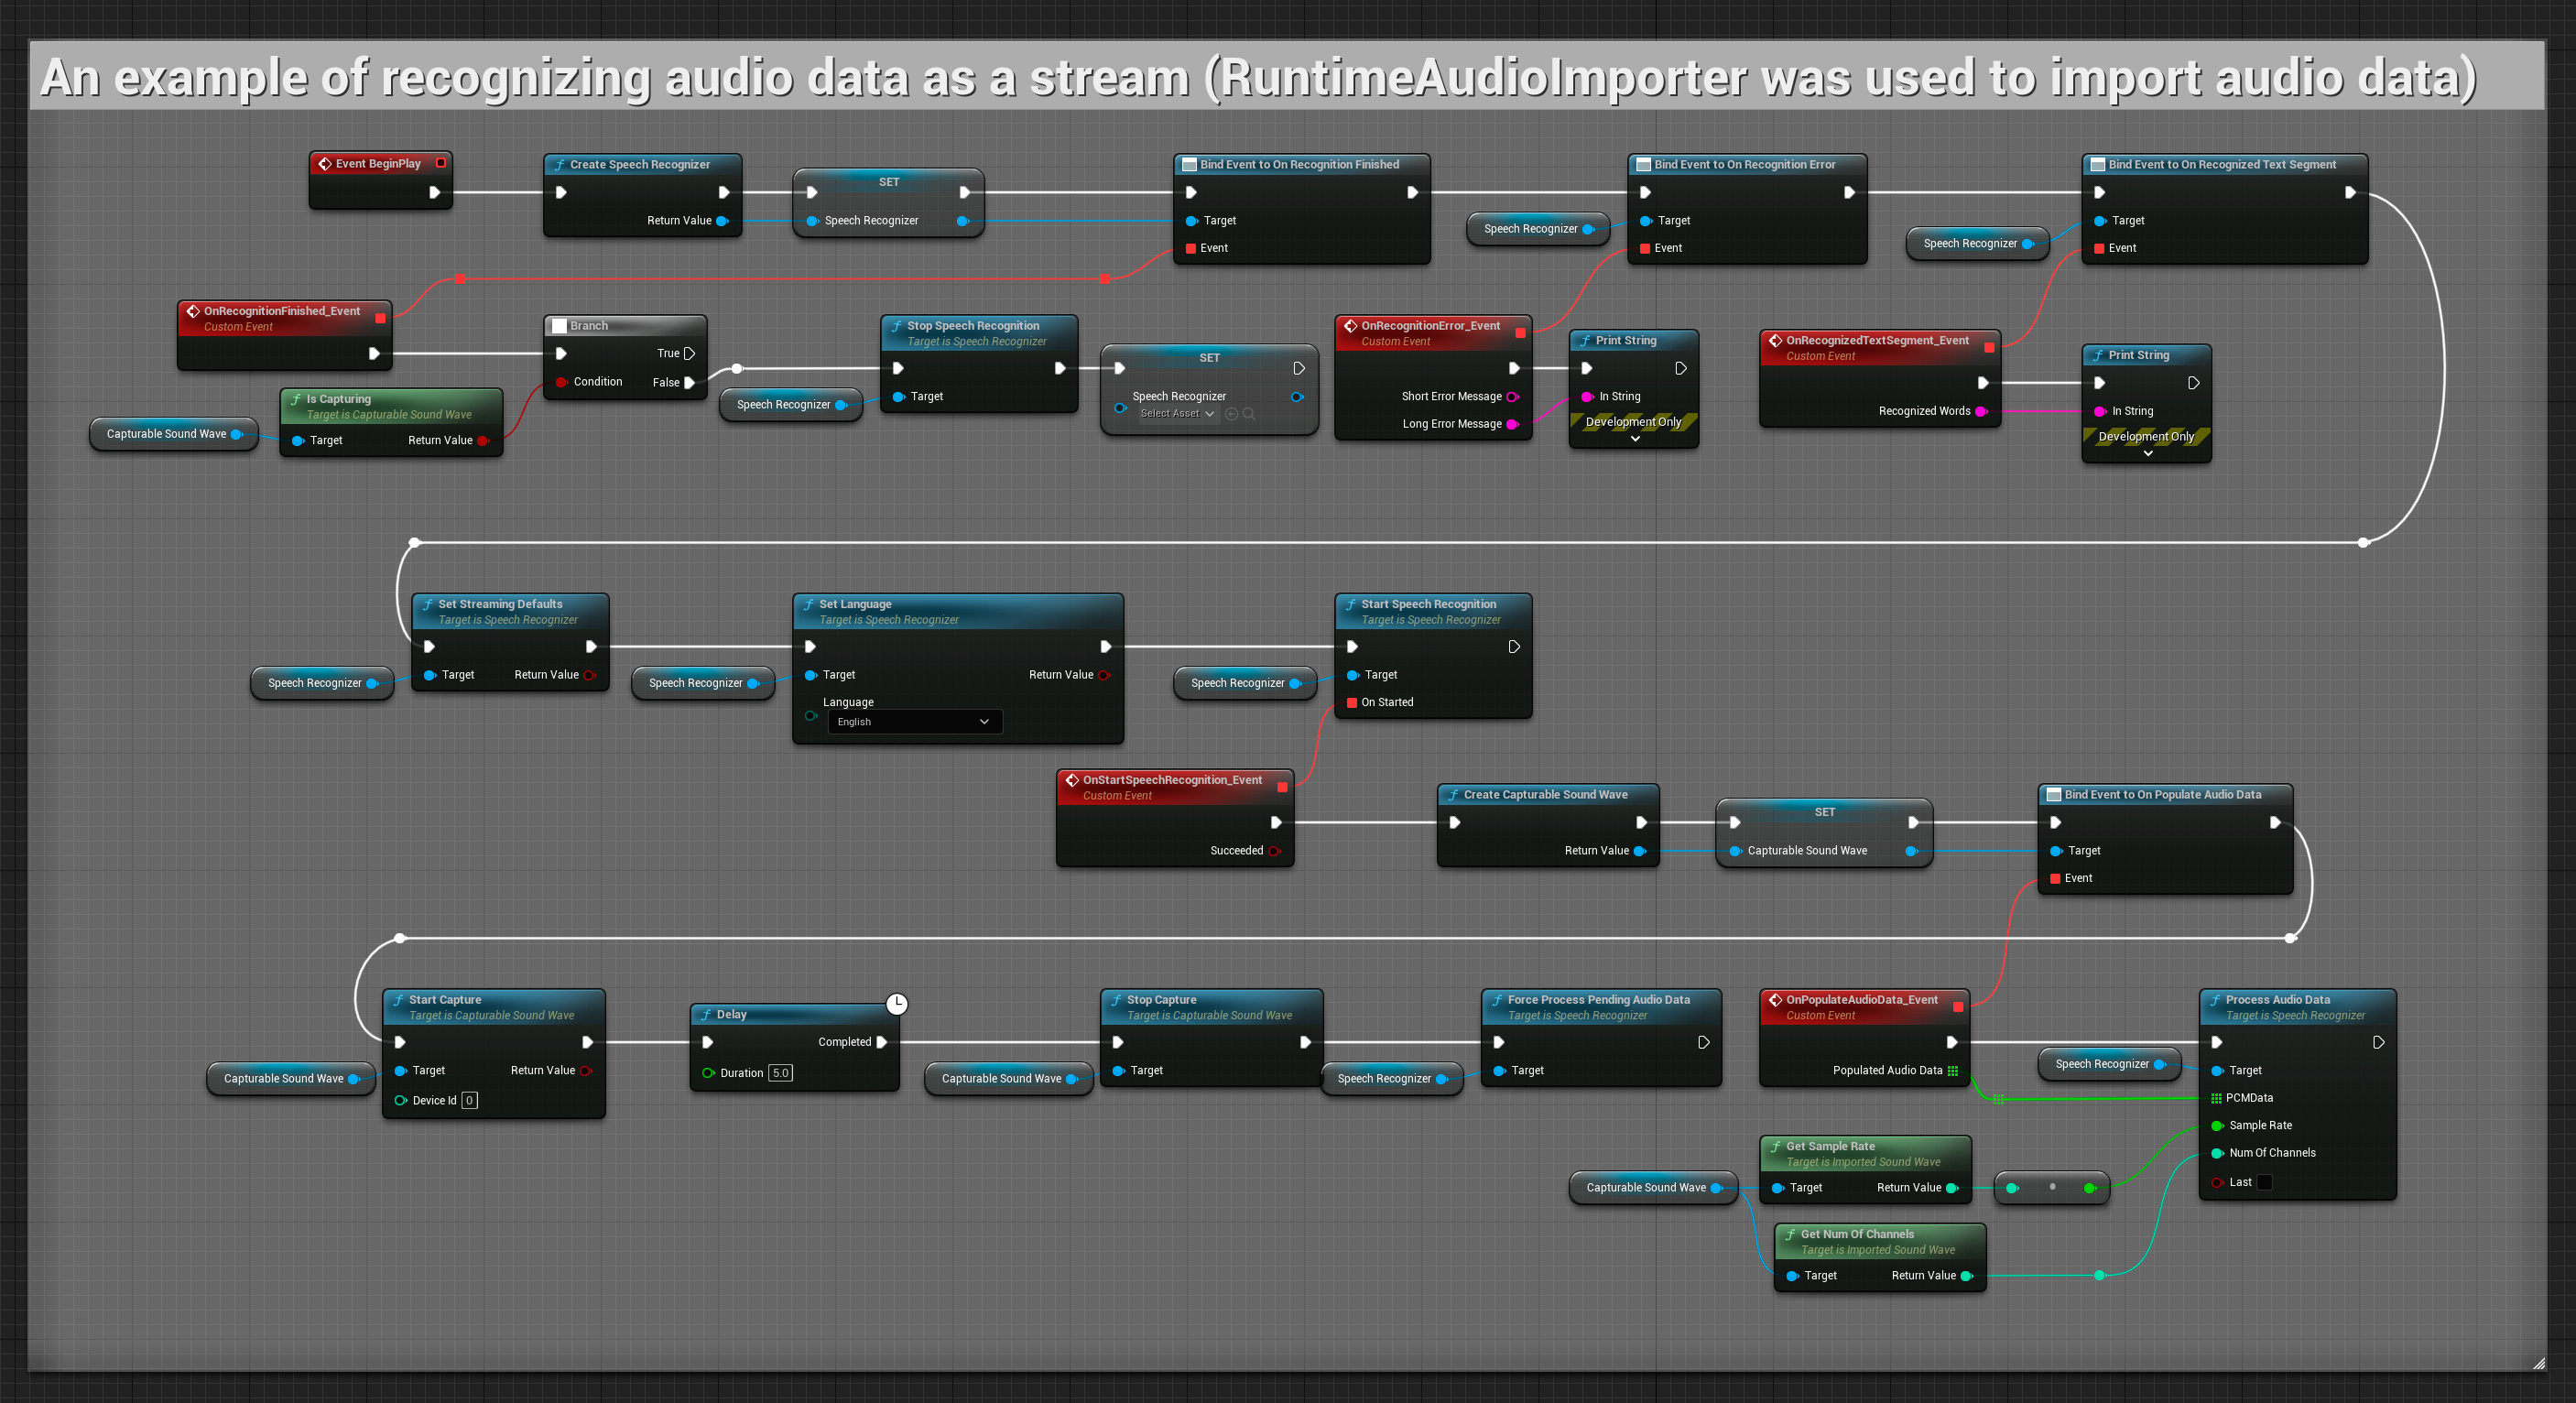Click the Num Of Channels input pin
Screen dimensions: 2576x1403
tap(2217, 1153)
